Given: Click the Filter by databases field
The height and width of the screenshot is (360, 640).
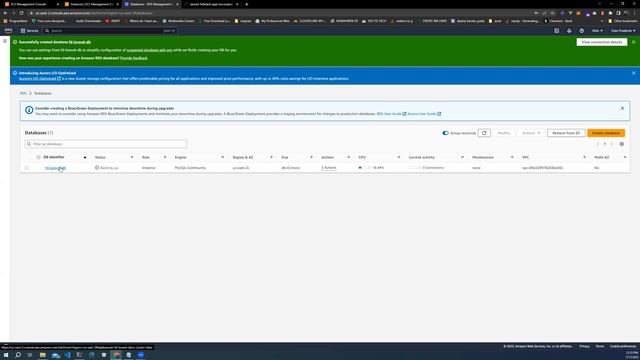Looking at the screenshot, I should pyautogui.click(x=106, y=144).
